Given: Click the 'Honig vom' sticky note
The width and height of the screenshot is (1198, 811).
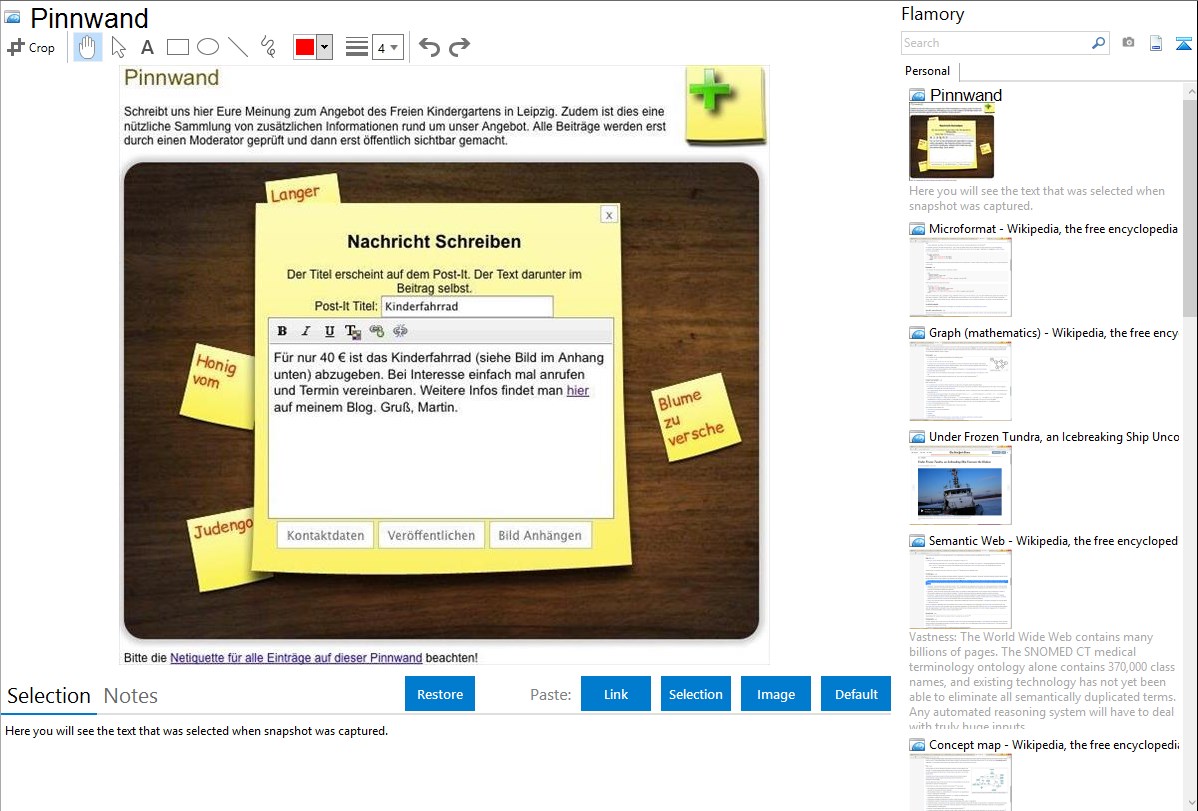Looking at the screenshot, I should [218, 385].
